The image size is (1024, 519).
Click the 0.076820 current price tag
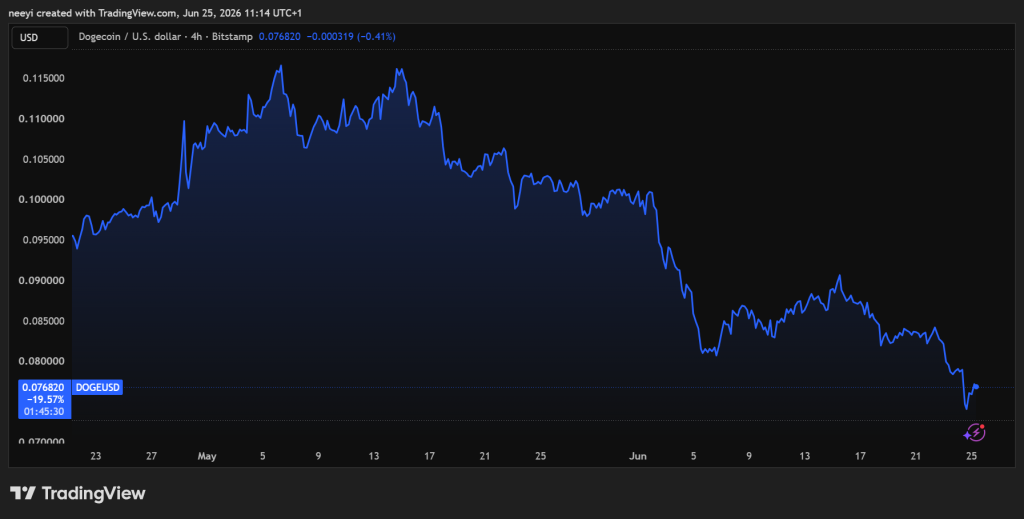pyautogui.click(x=43, y=388)
